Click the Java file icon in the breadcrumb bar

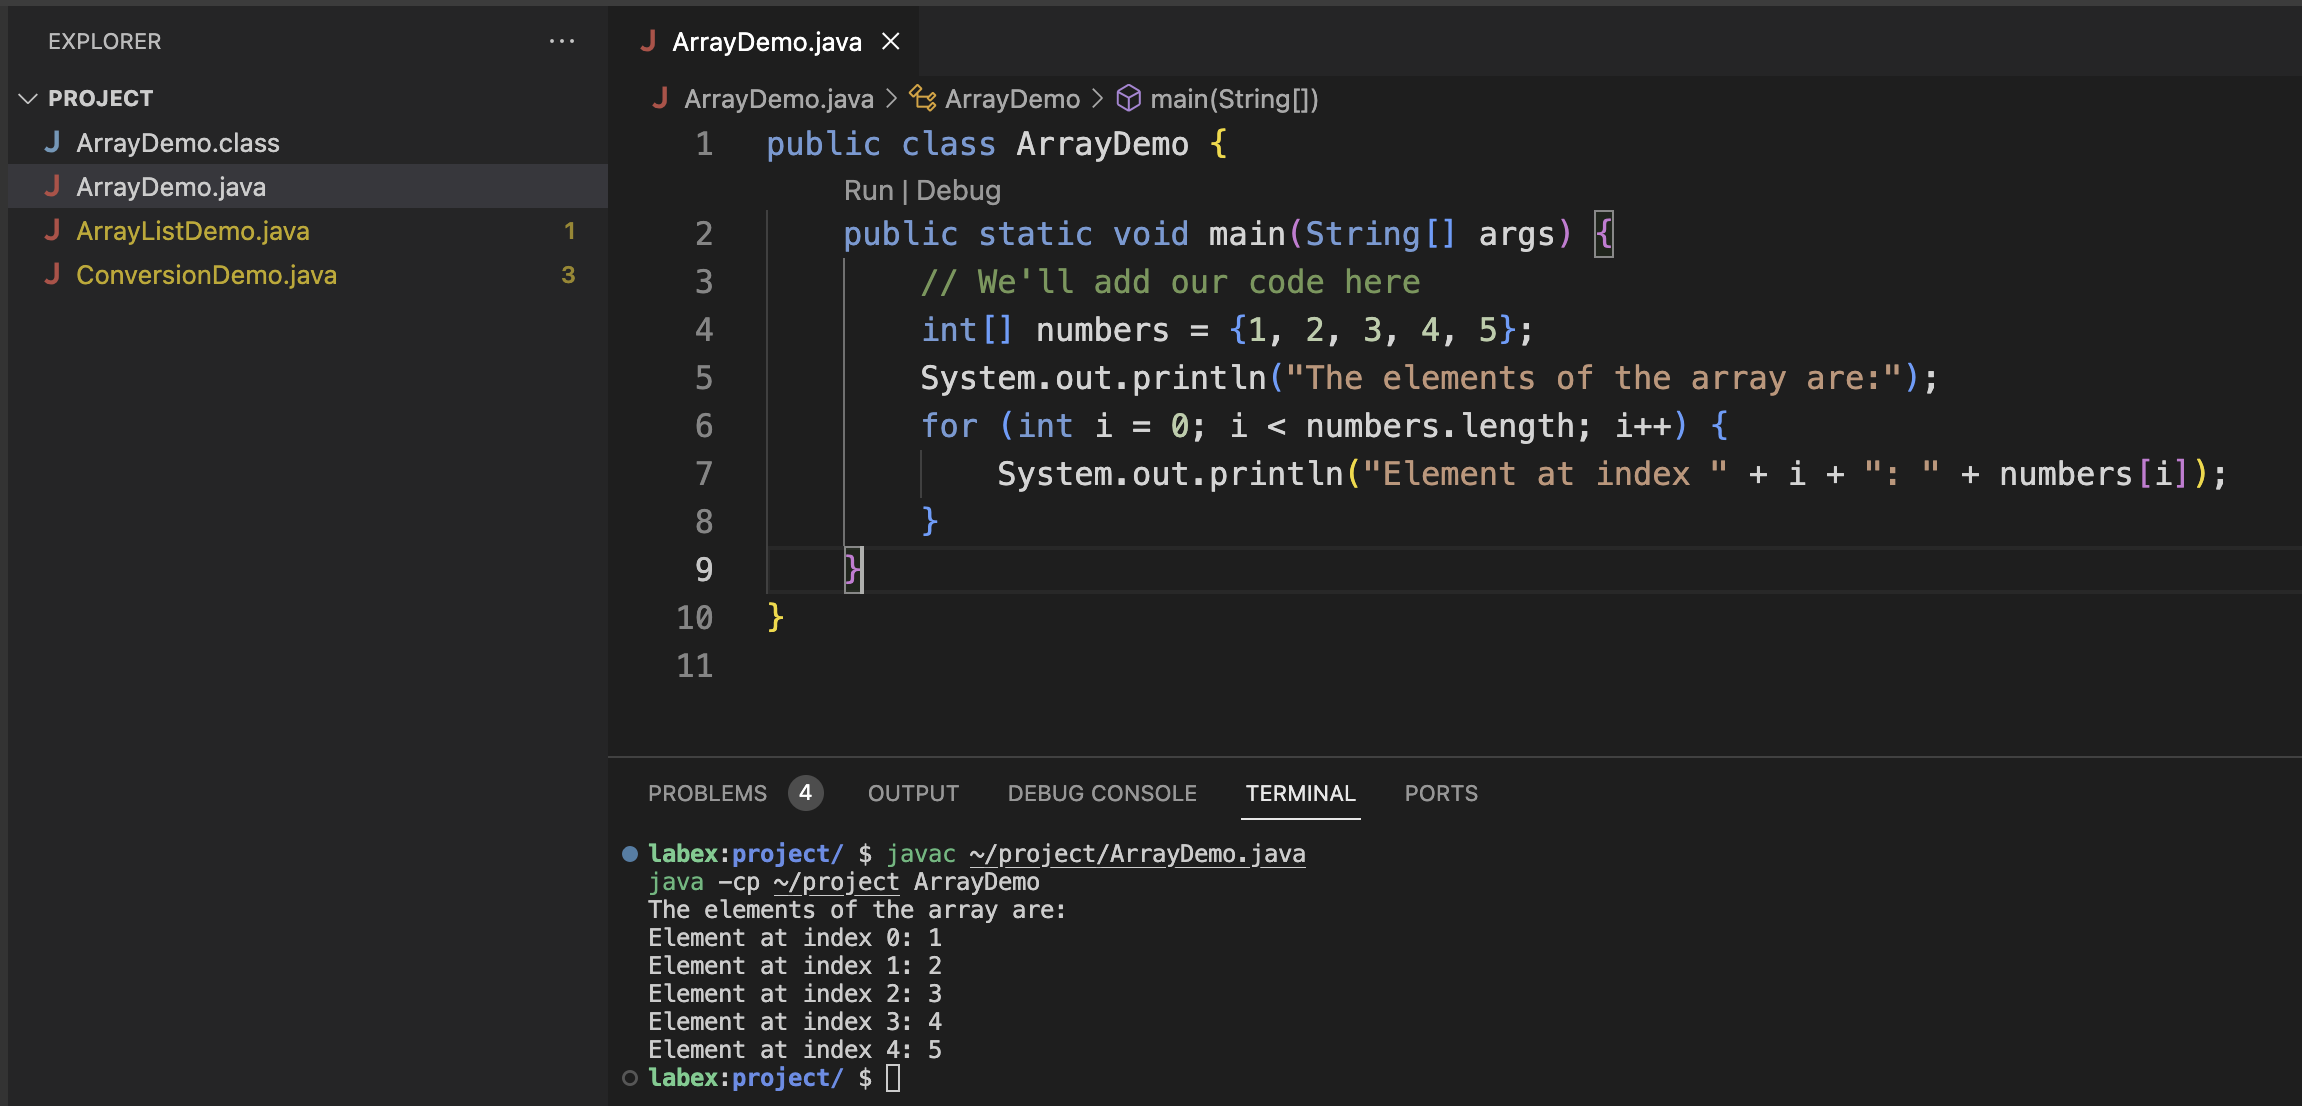click(661, 98)
